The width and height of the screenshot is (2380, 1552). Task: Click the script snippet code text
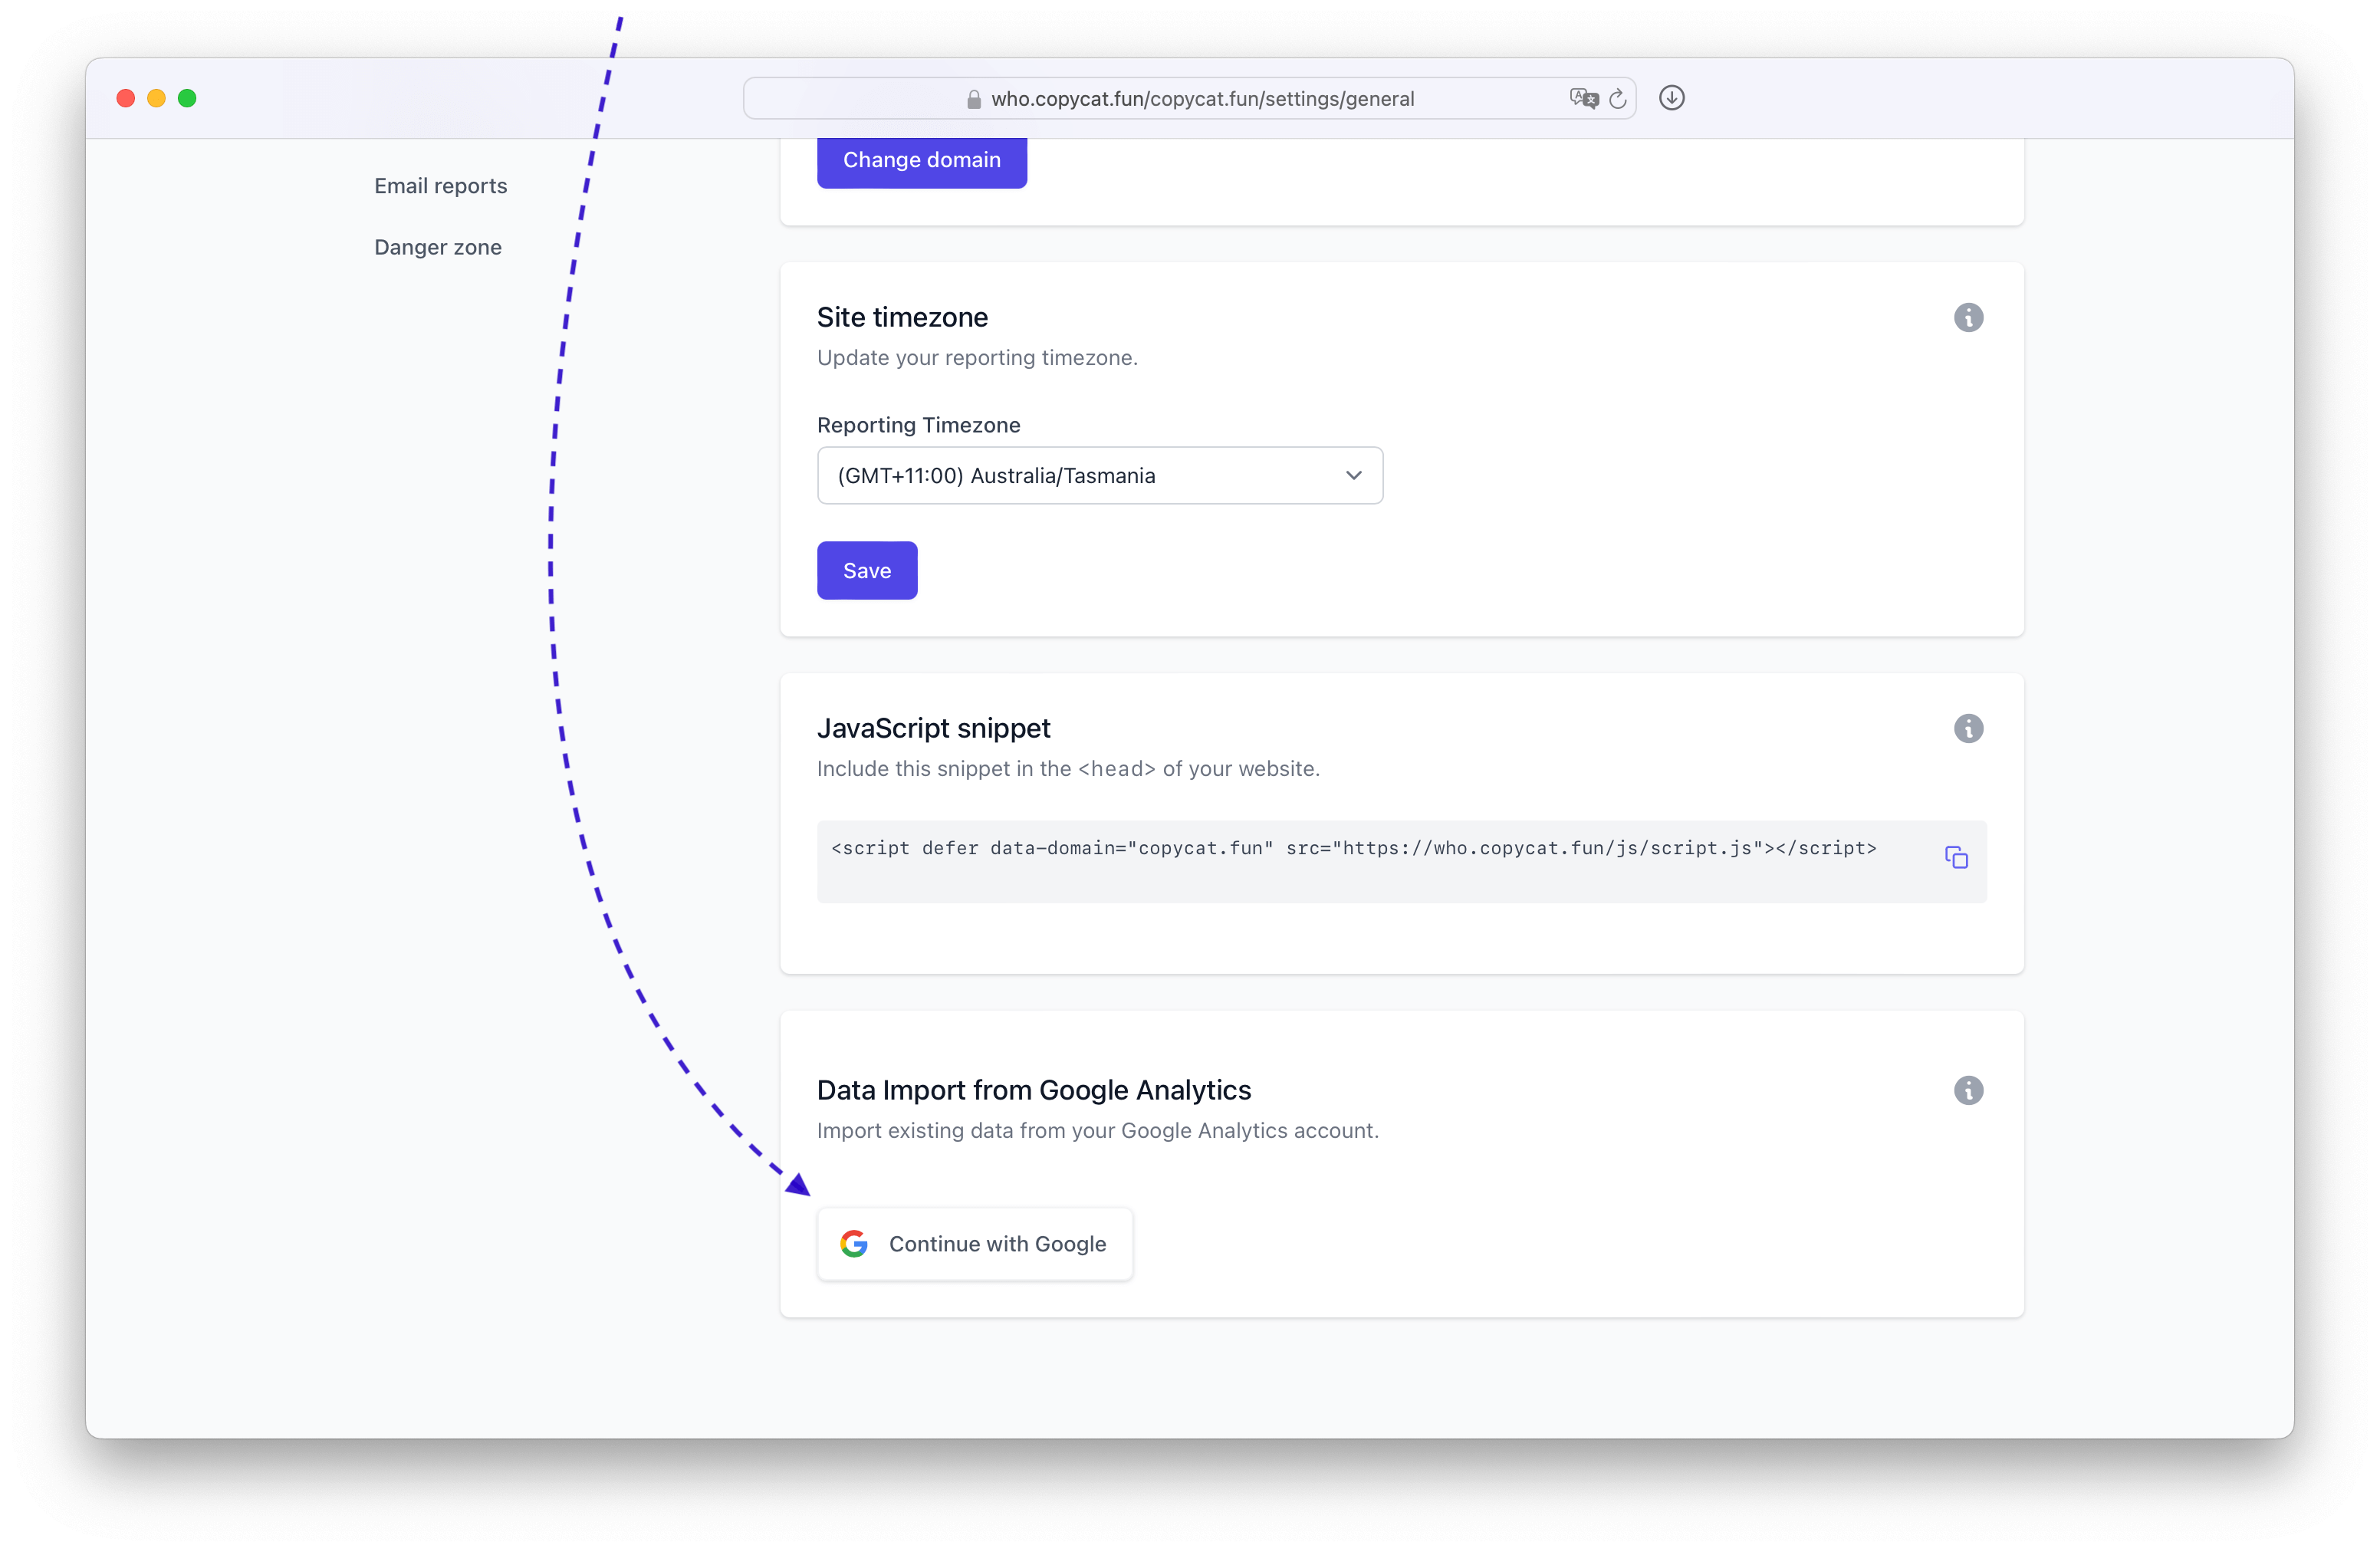click(x=1354, y=848)
